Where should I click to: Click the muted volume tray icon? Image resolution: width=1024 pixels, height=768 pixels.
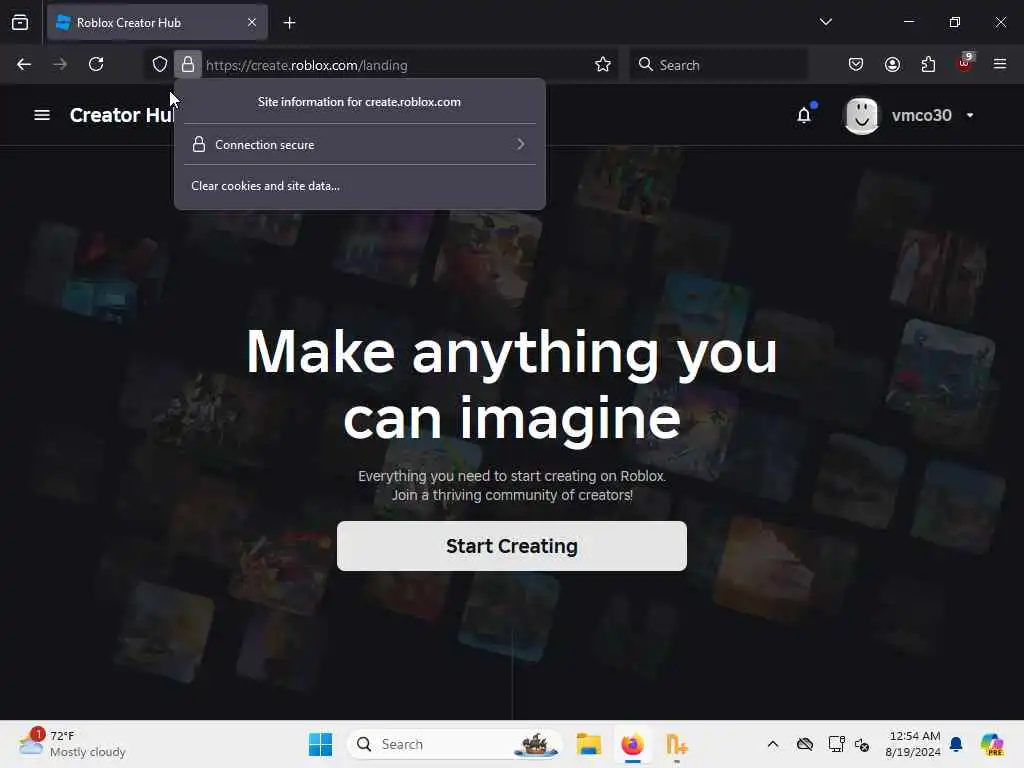point(862,744)
